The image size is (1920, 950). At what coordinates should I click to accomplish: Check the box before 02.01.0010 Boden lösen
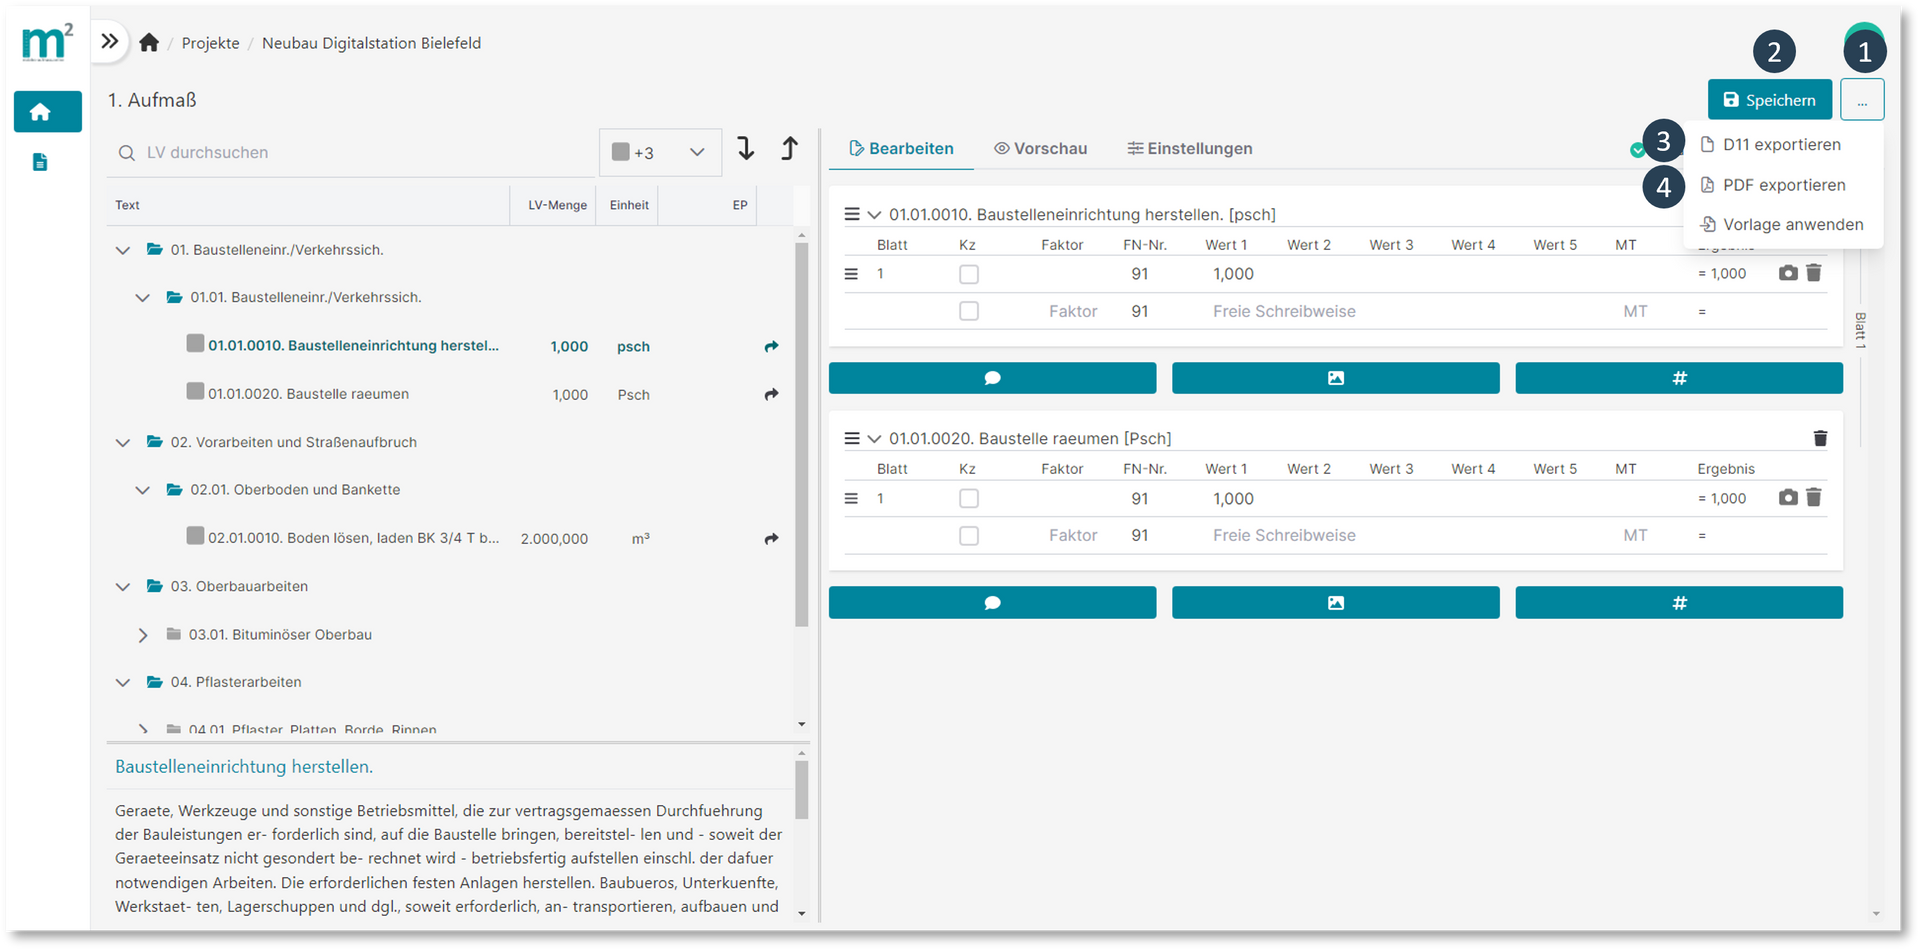(x=196, y=536)
